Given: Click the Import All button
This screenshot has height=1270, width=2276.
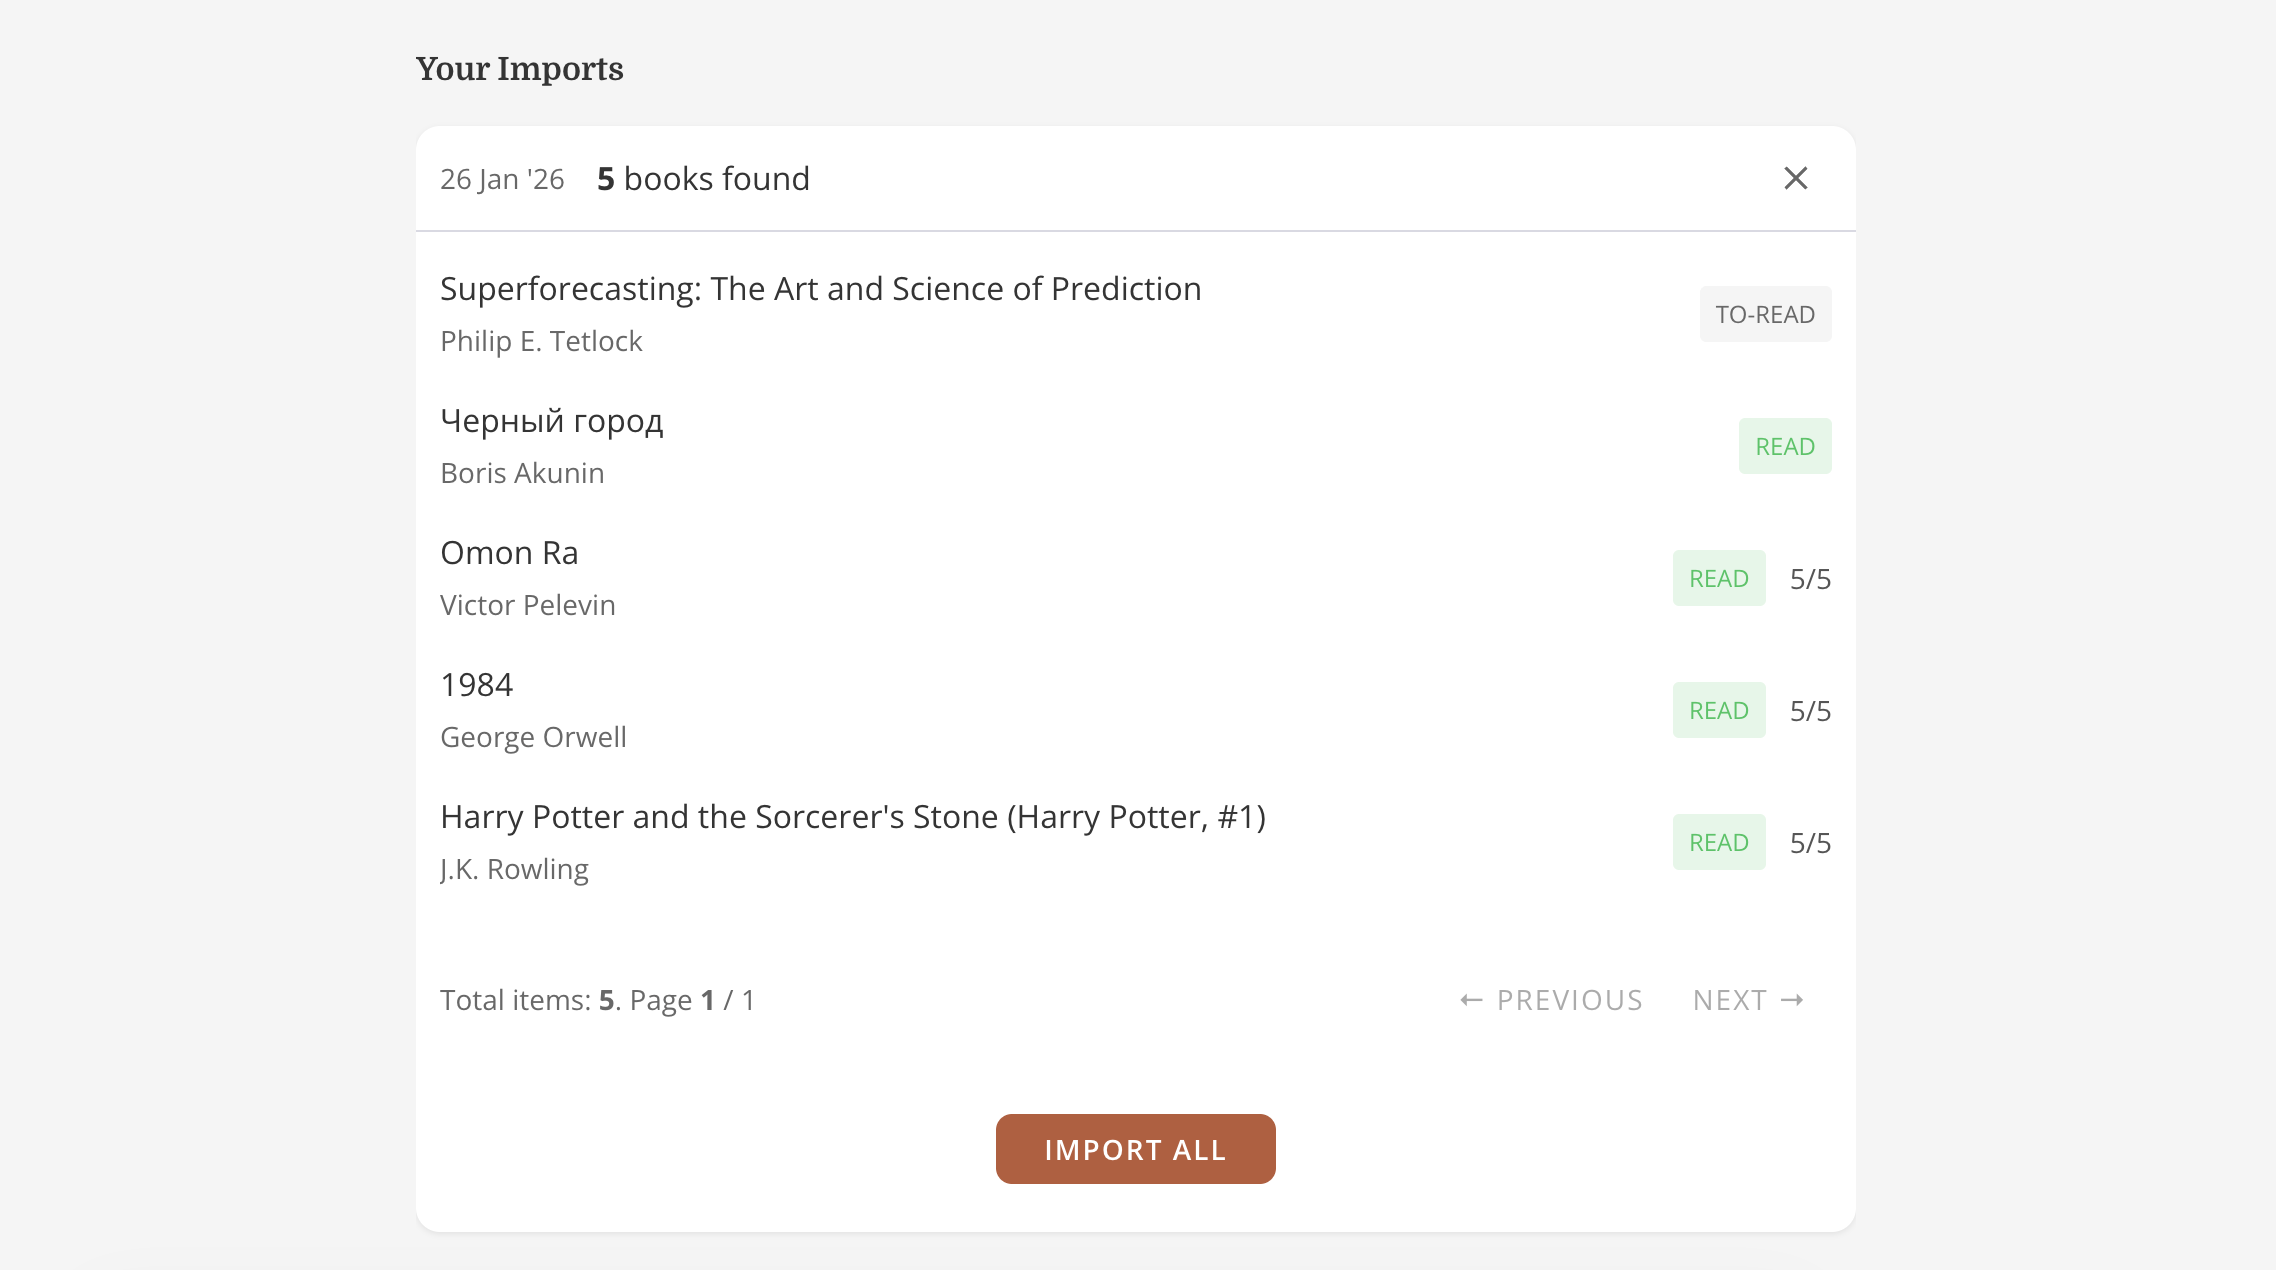Looking at the screenshot, I should pyautogui.click(x=1135, y=1149).
